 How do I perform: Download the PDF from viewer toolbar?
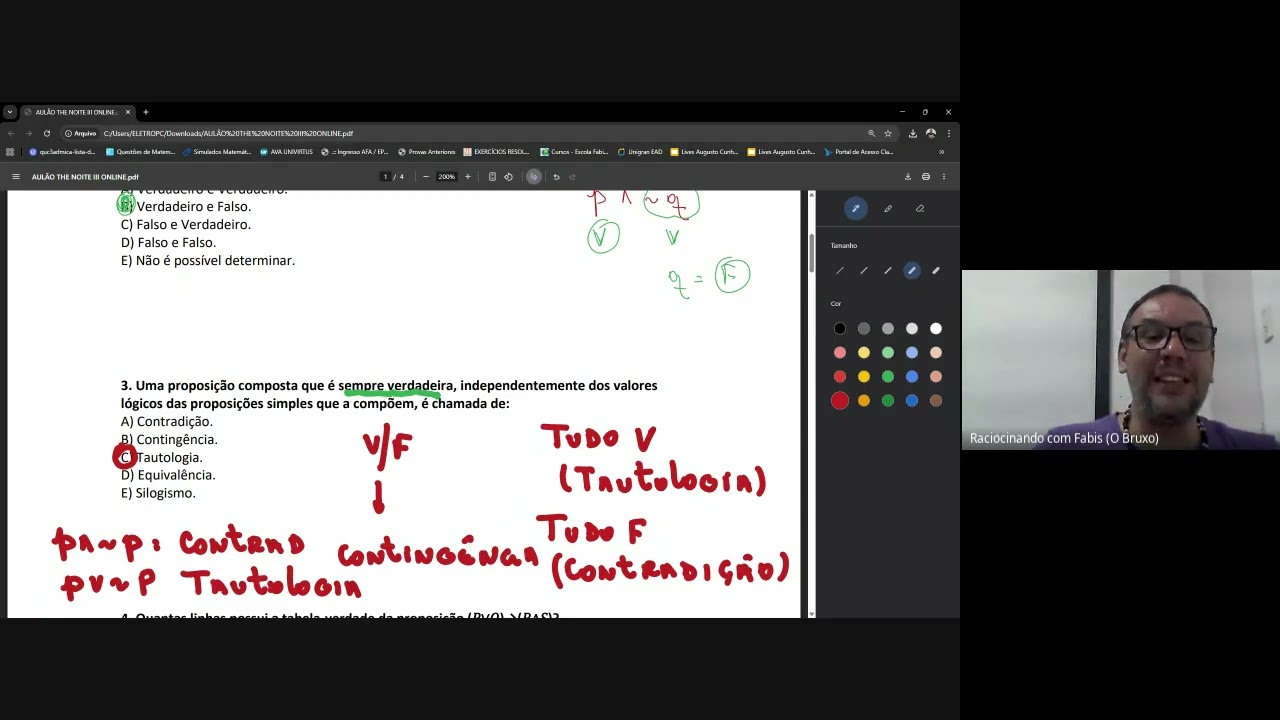(x=908, y=177)
